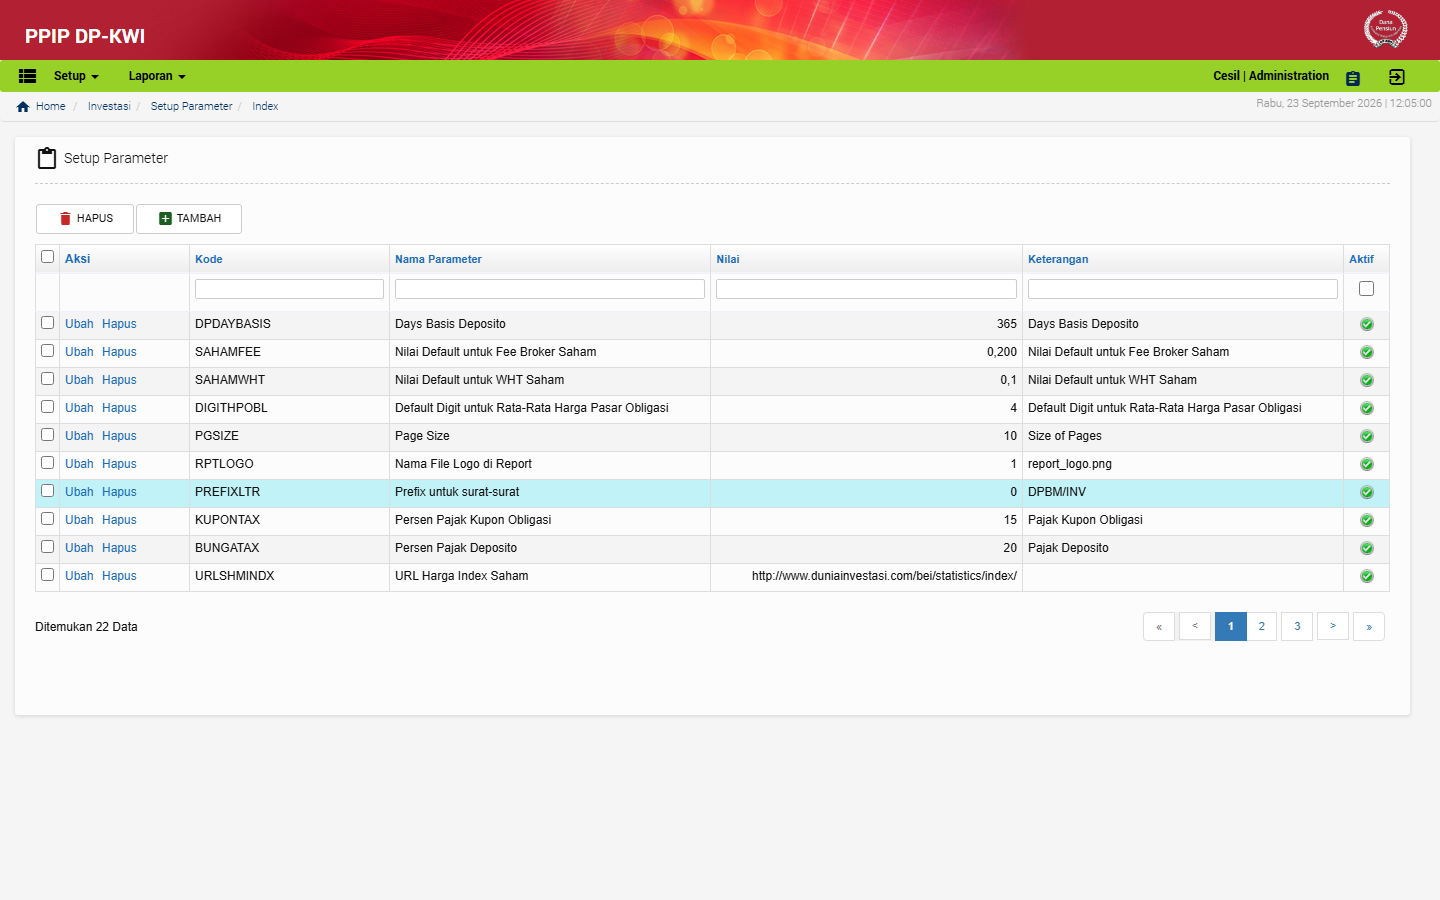Click active status icon for URLSHMINDX
1440x900 pixels.
point(1367,576)
